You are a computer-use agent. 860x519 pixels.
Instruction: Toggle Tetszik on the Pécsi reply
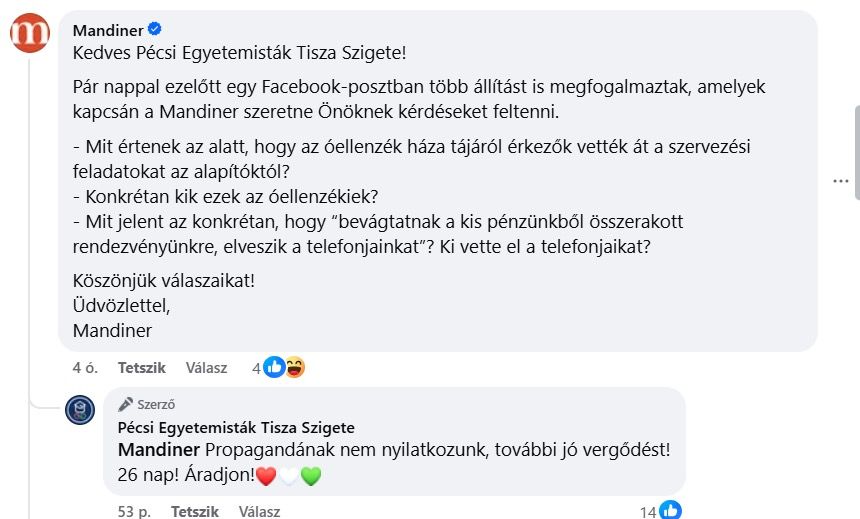point(194,511)
